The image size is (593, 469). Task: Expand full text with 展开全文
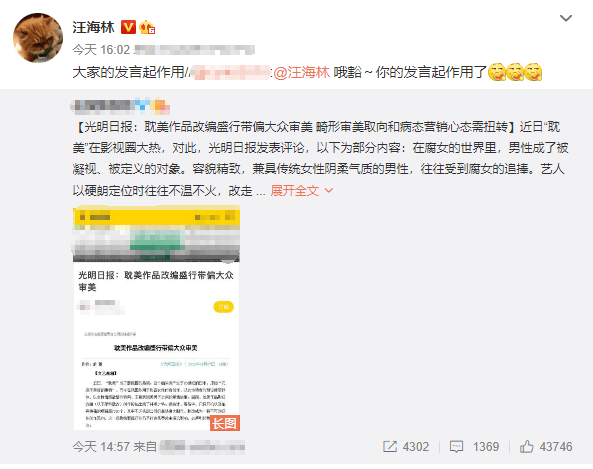pyautogui.click(x=295, y=191)
